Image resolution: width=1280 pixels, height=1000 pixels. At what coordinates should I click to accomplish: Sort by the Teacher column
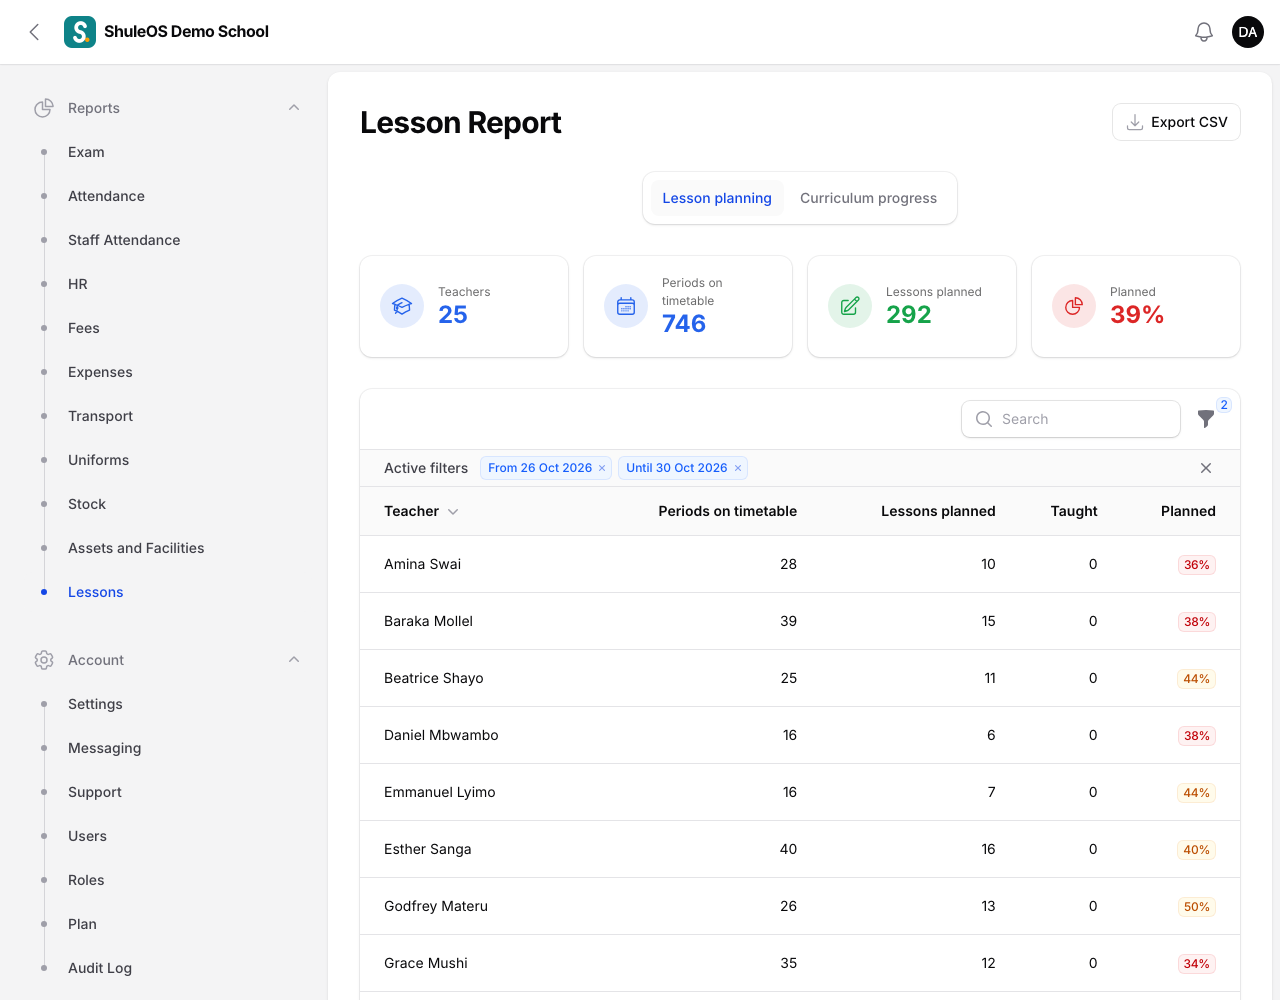(421, 511)
